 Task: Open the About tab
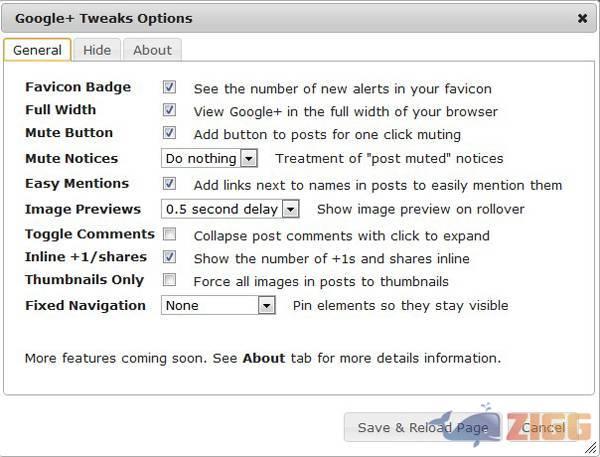pos(152,50)
